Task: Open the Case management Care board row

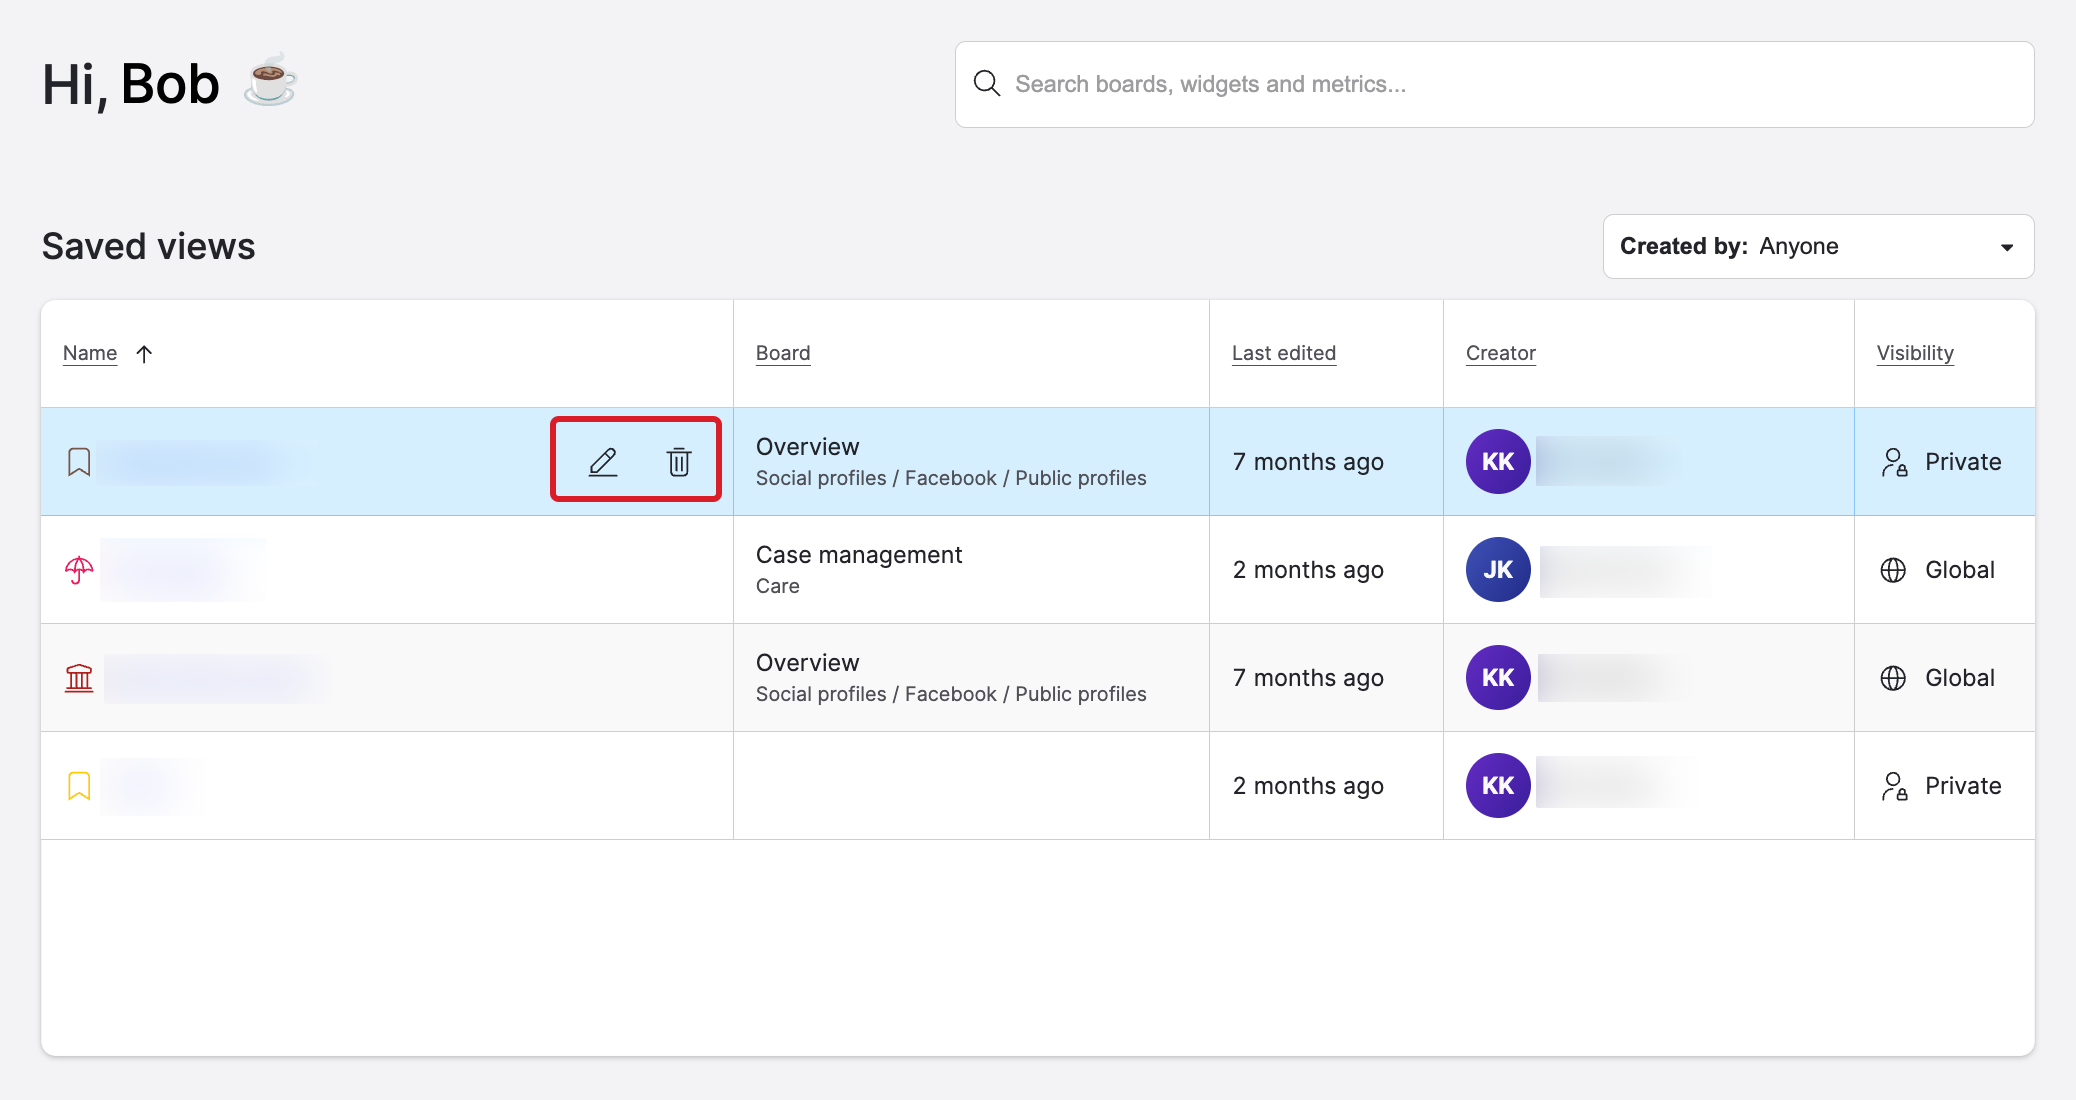Action: pos(858,569)
